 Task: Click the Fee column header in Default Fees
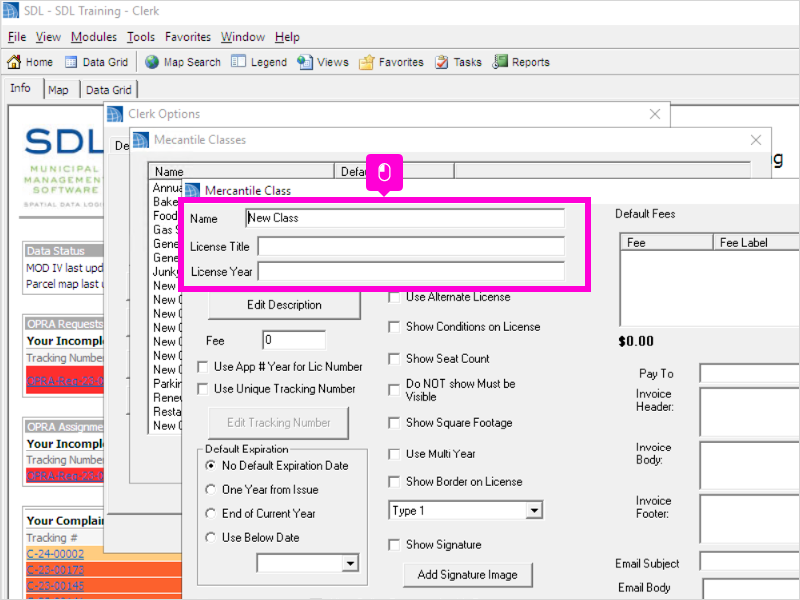tap(666, 243)
